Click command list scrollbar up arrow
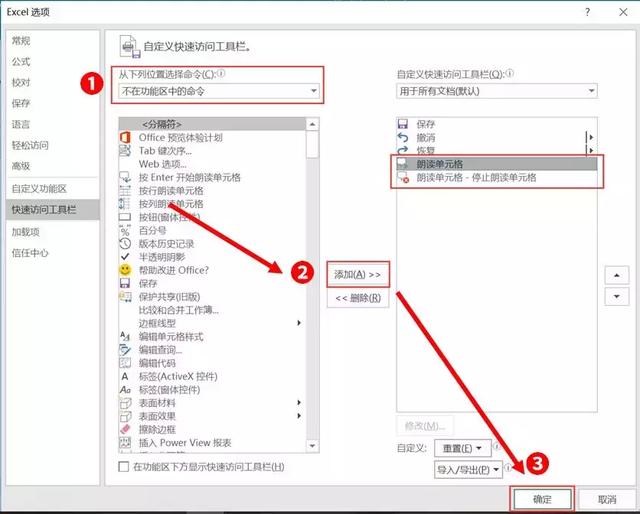640x514 pixels. (x=312, y=124)
